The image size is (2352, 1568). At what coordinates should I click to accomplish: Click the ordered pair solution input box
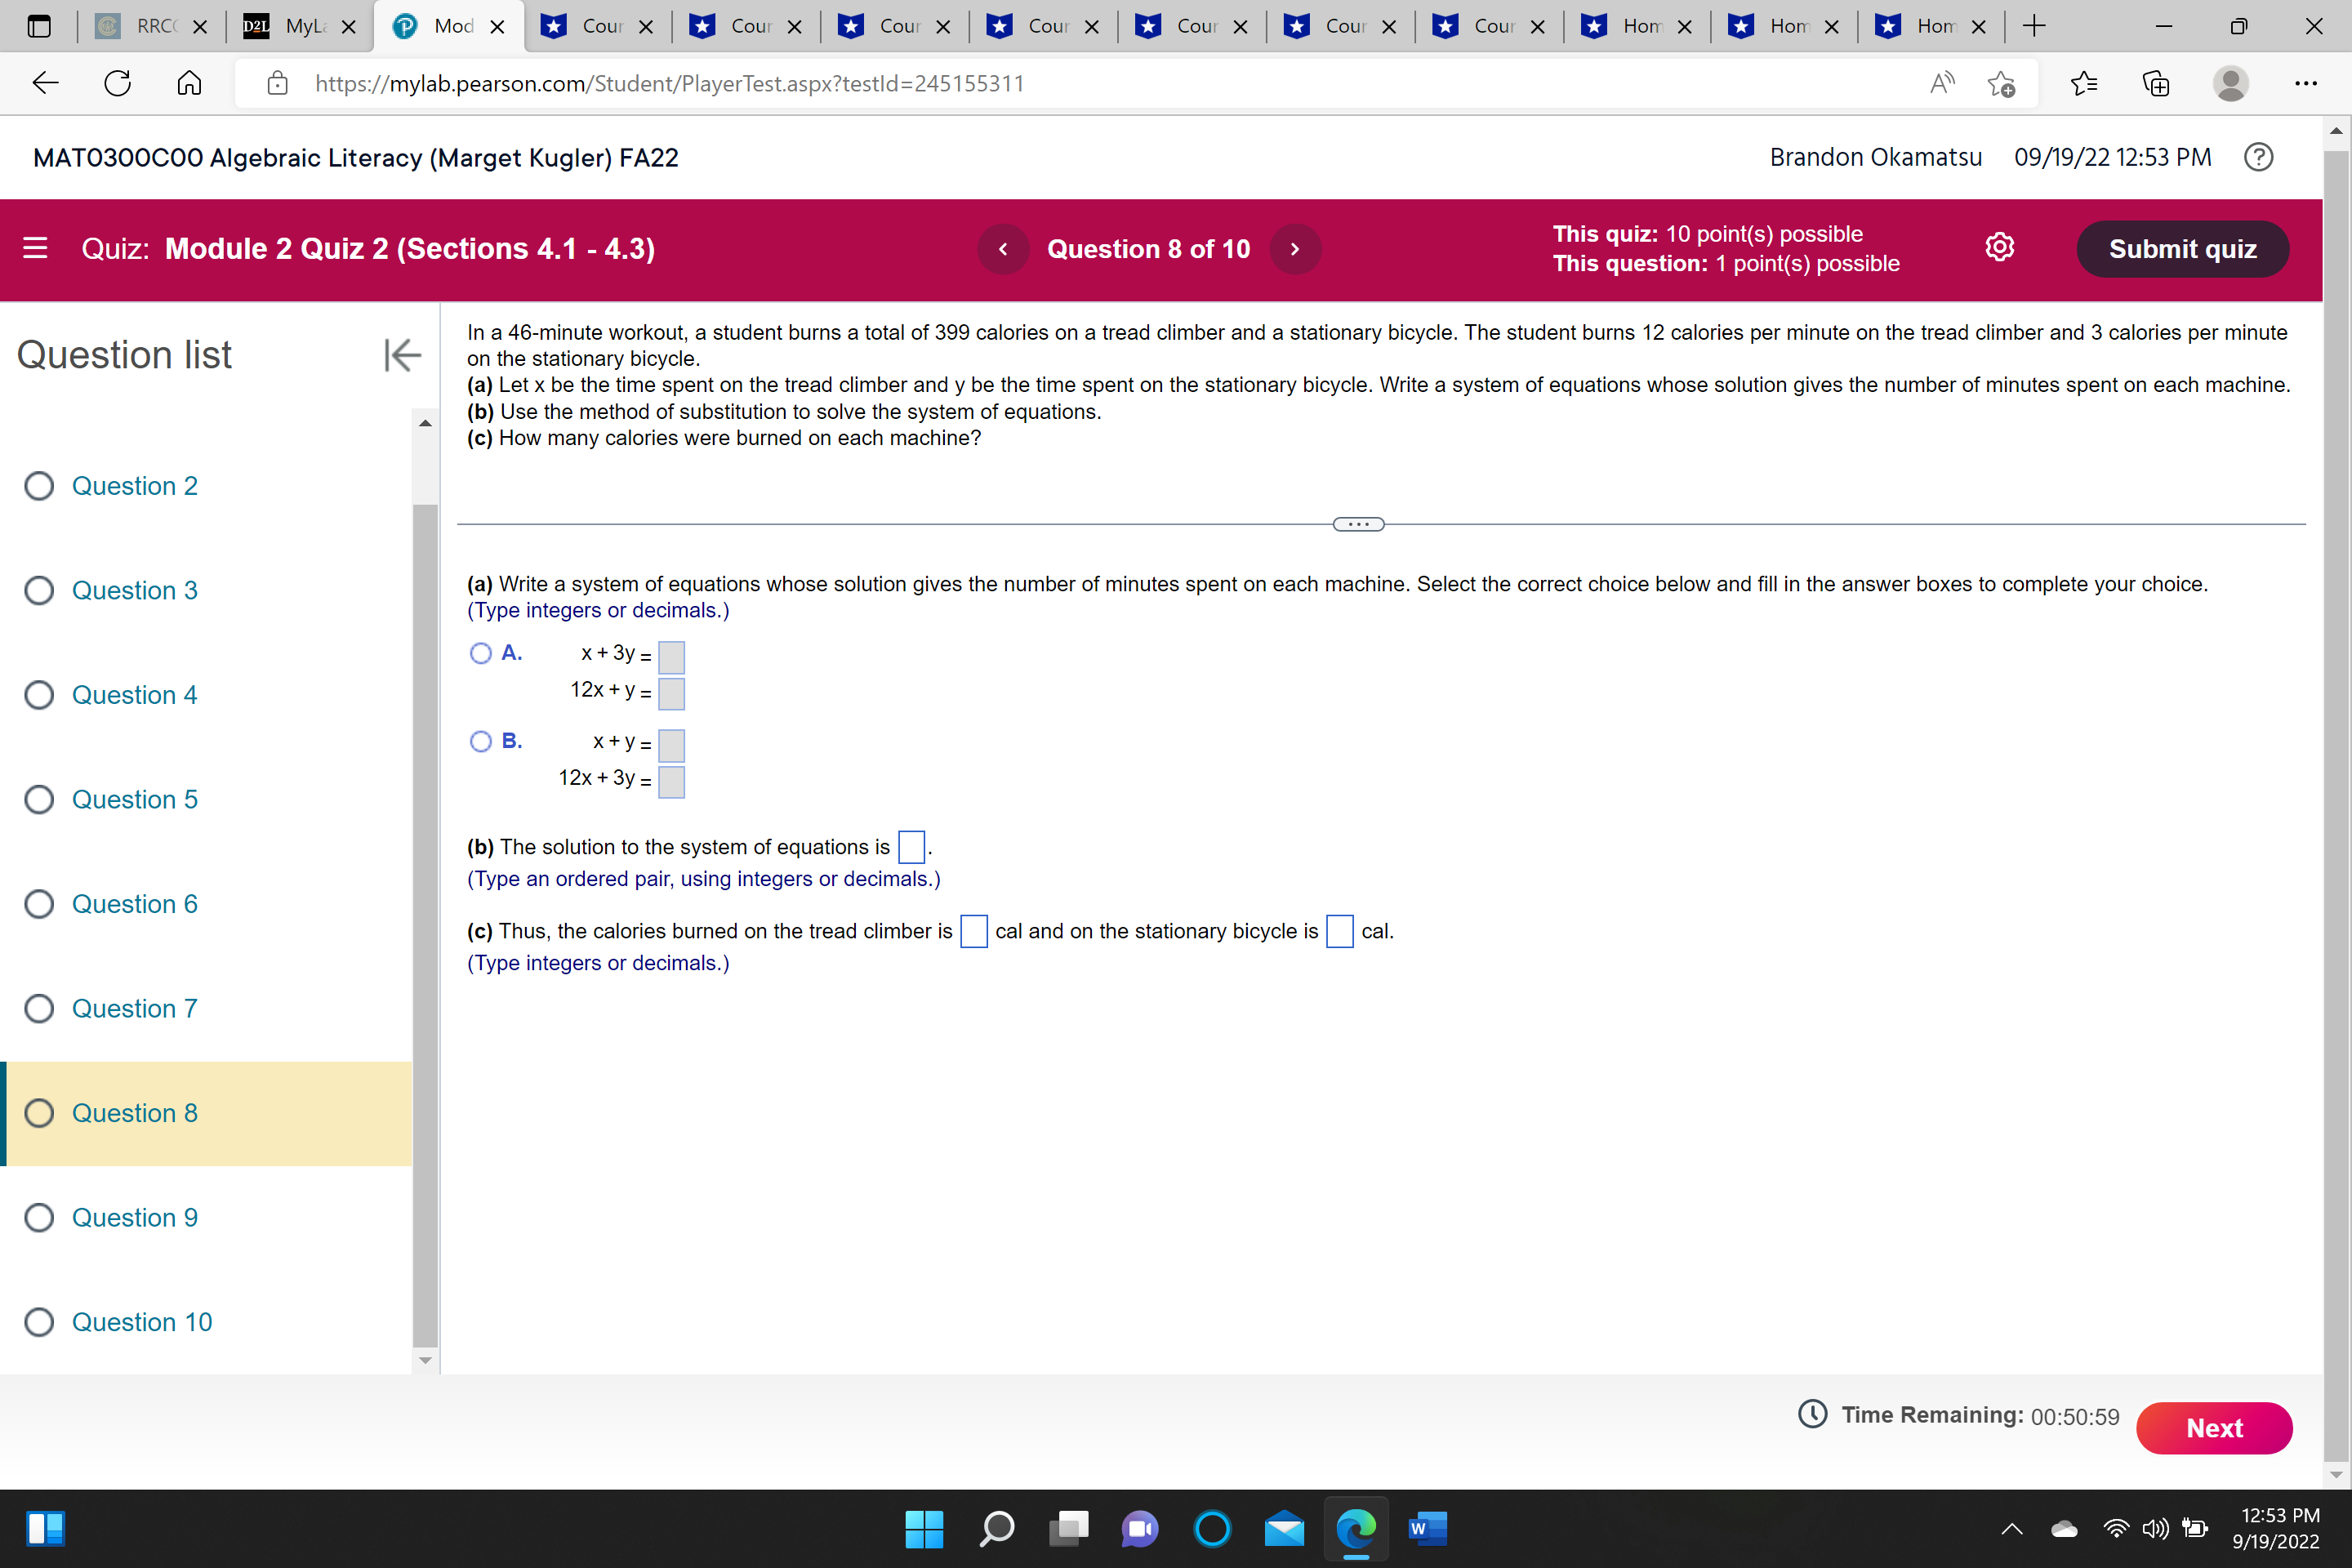point(911,847)
